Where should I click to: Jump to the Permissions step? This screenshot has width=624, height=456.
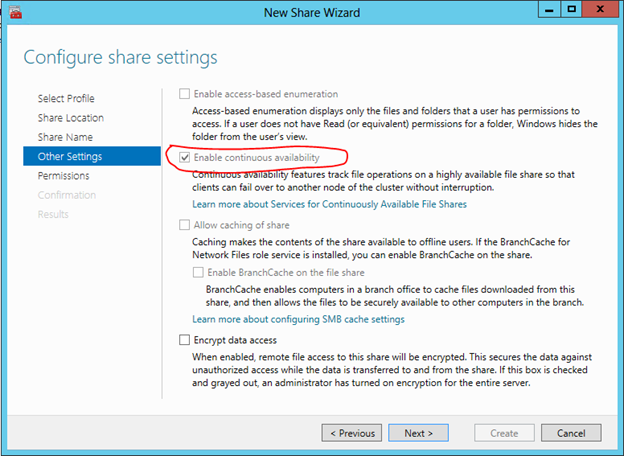click(64, 175)
